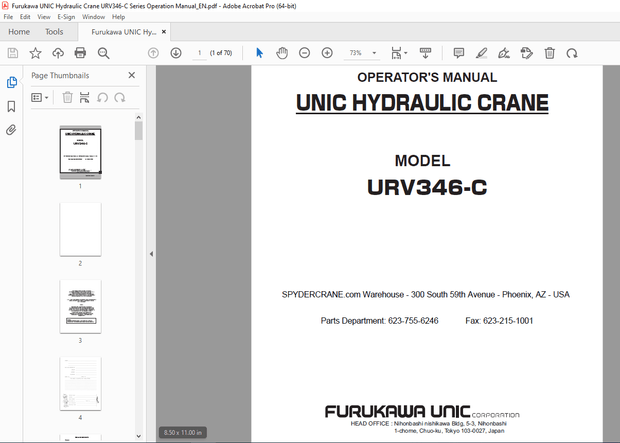Activate the Hand pan tool

pos(282,53)
